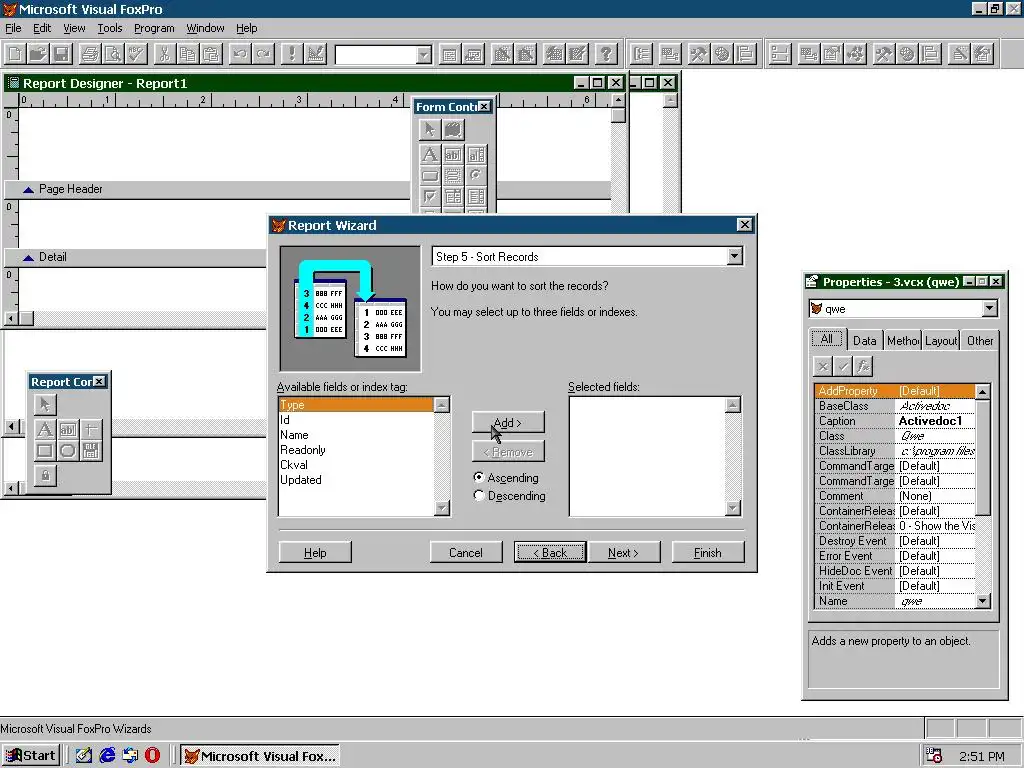Click the Open folder toolbar icon
Screen dimensions: 1024x768
pyautogui.click(x=39, y=54)
